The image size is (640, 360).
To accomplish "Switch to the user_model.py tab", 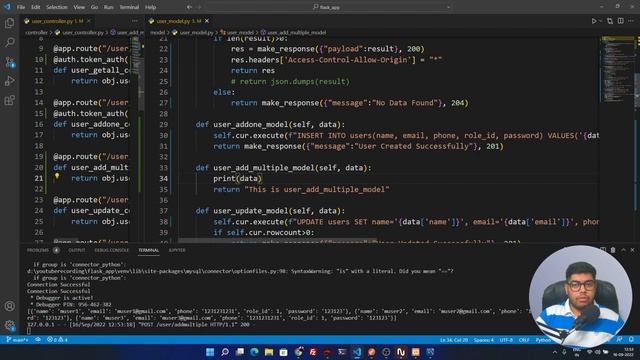I will tap(179, 21).
